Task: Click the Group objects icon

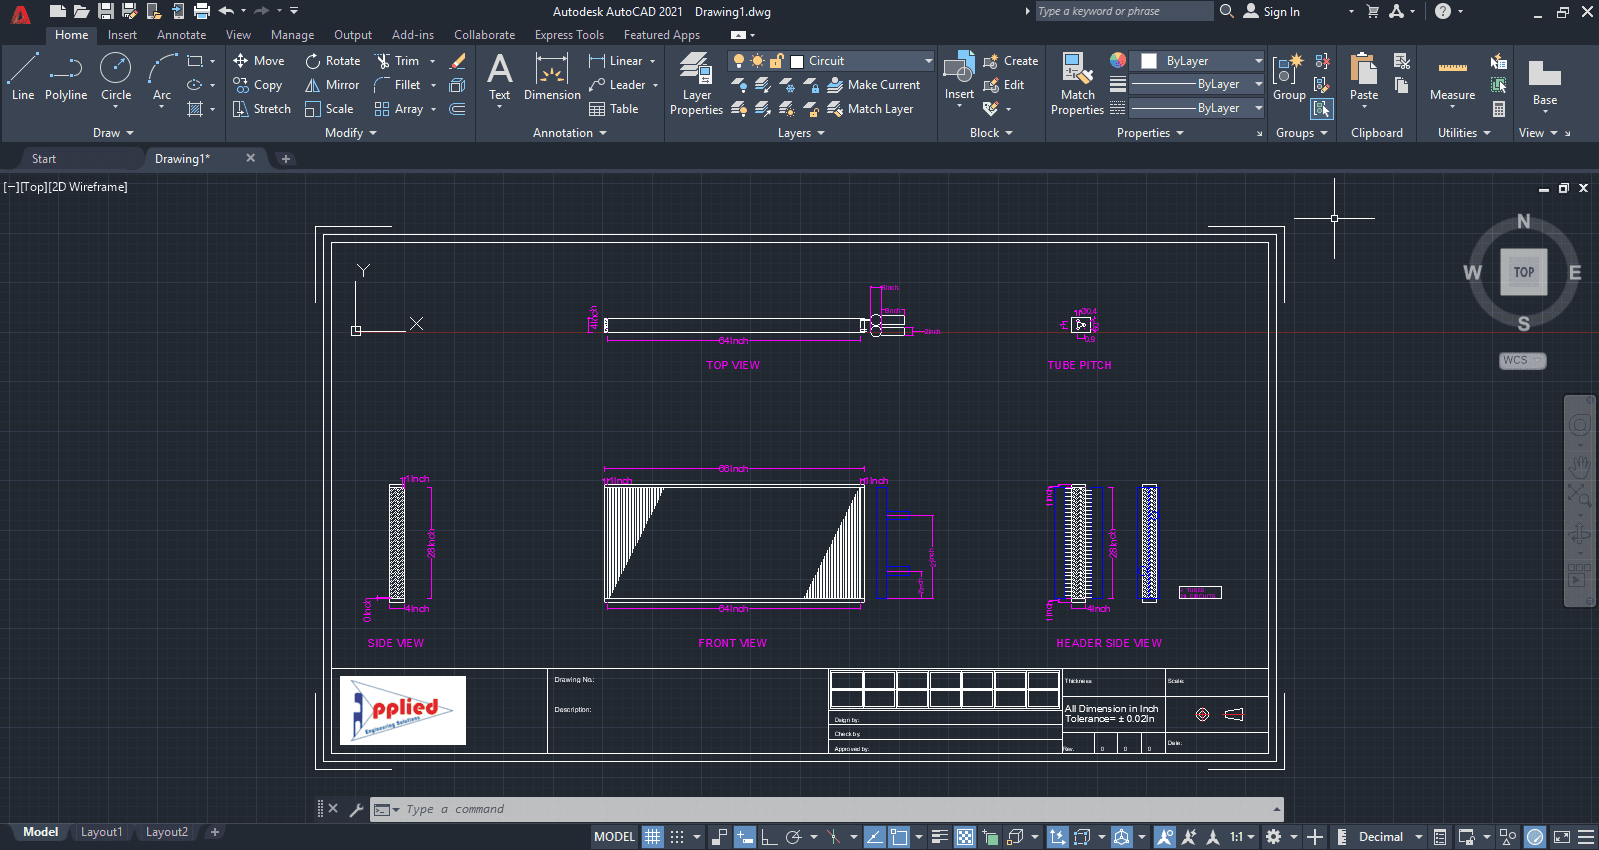Action: (1289, 77)
